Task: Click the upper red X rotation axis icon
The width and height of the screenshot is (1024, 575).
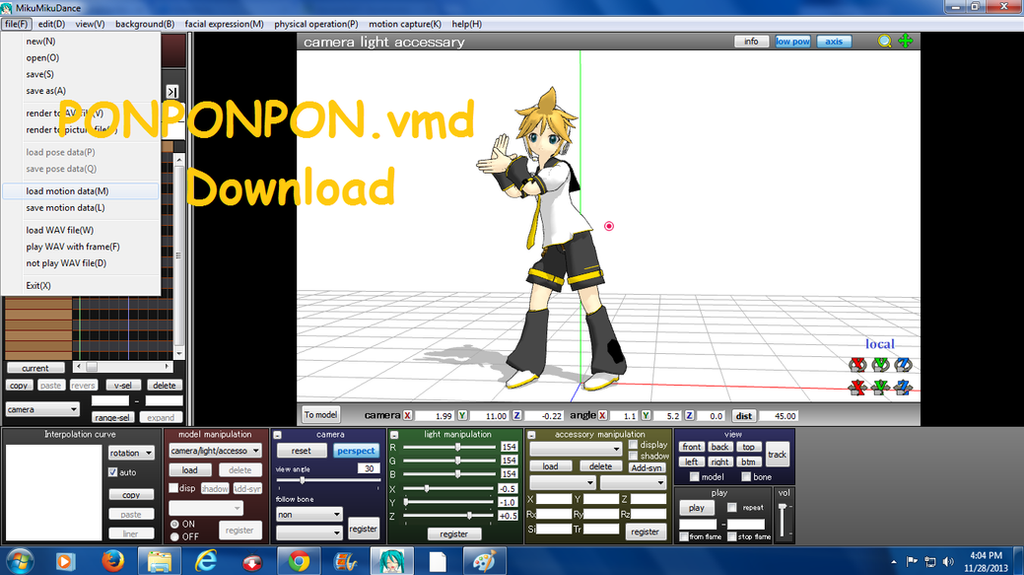Action: pos(857,364)
